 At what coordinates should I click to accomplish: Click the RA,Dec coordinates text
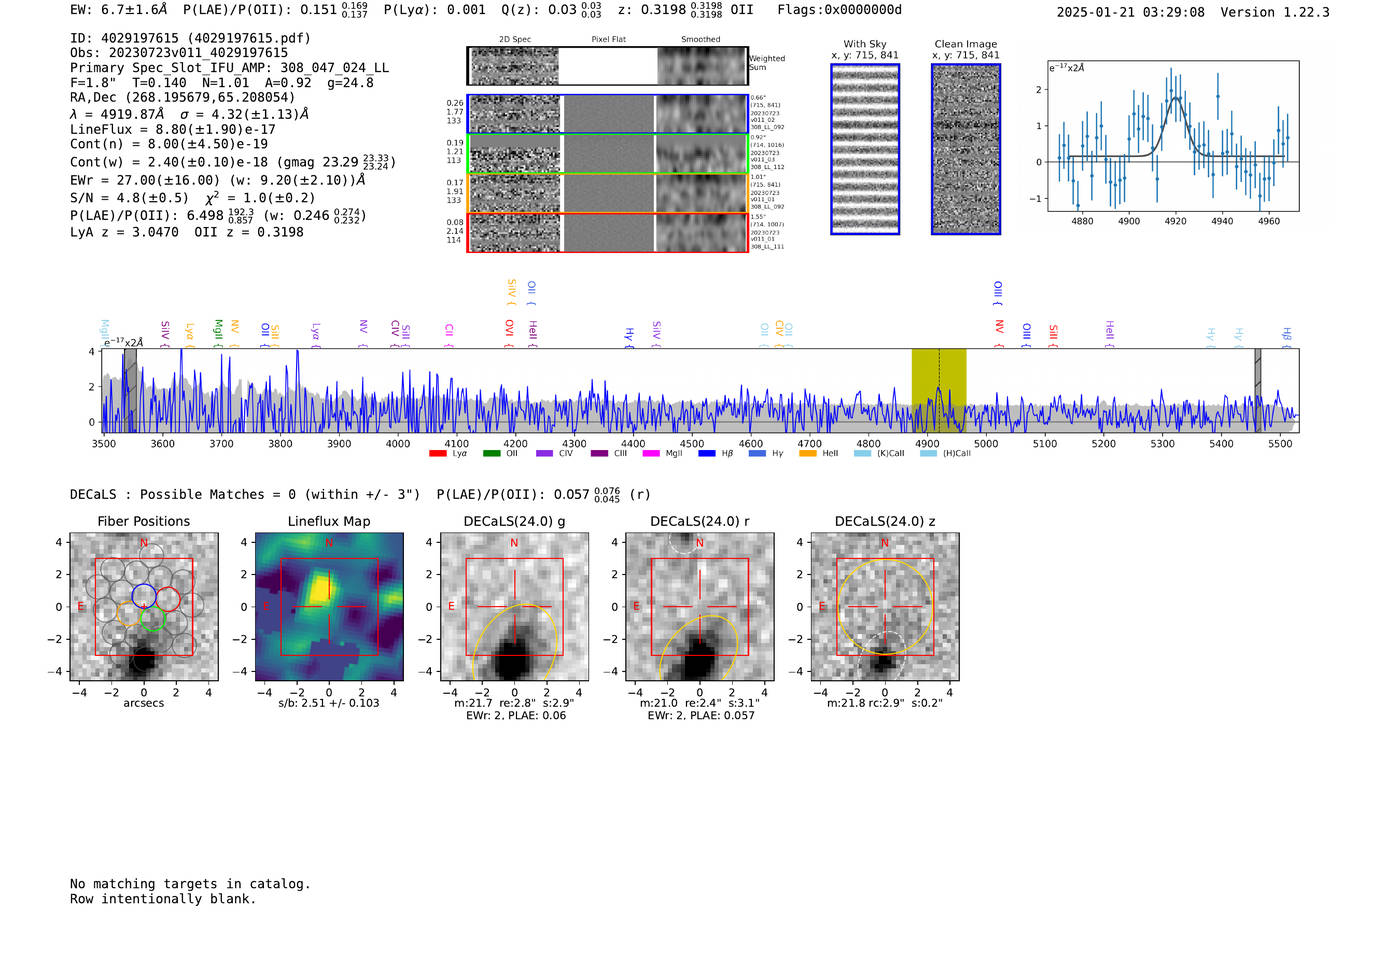183,98
